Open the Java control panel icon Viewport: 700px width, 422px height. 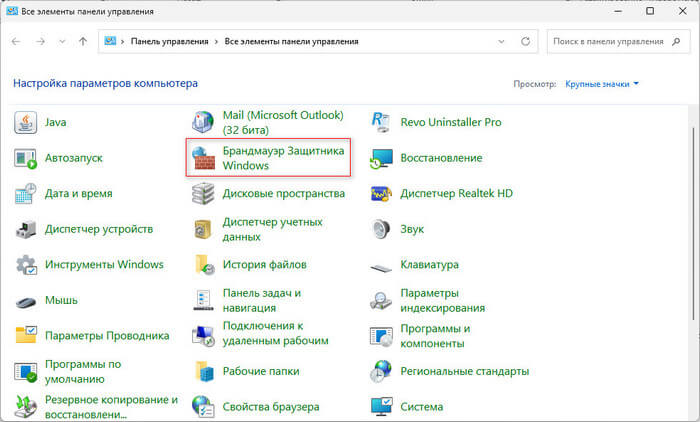26,123
